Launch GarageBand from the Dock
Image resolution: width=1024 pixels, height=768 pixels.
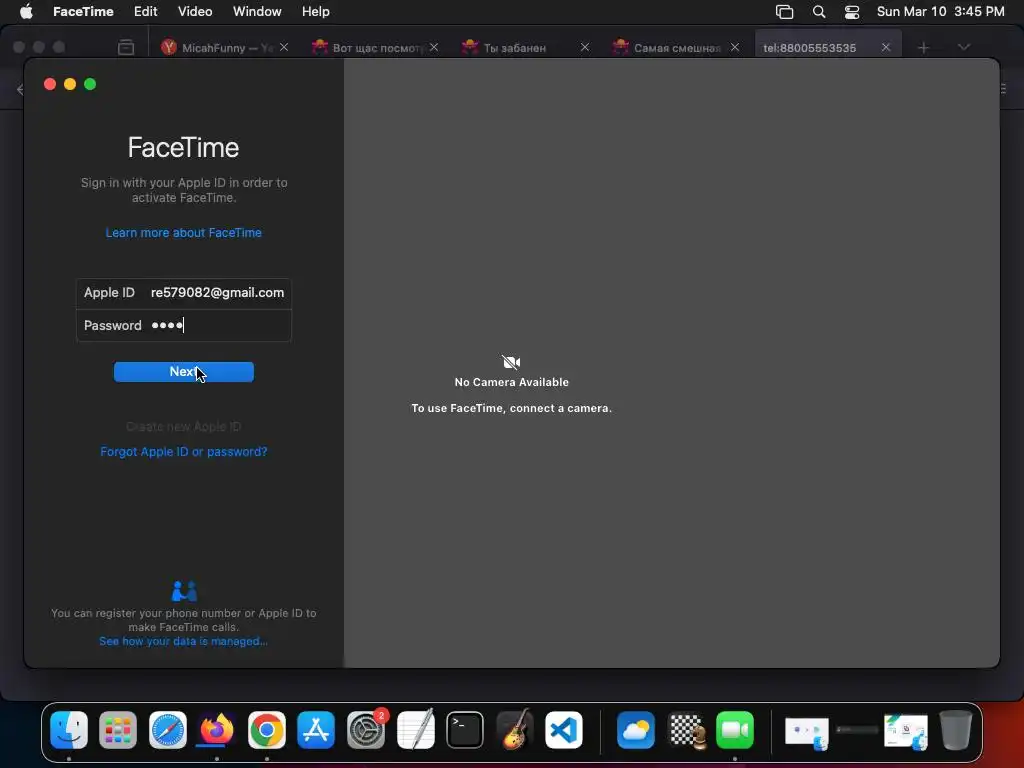click(515, 729)
